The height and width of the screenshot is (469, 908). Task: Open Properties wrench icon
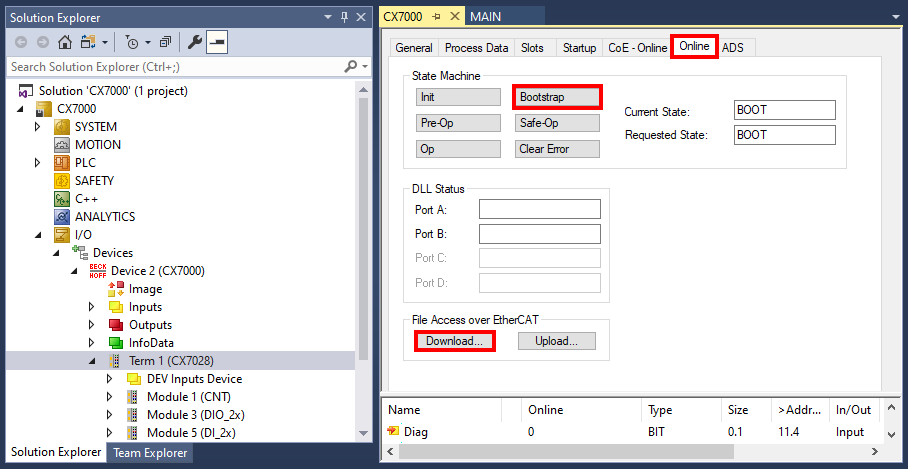click(x=195, y=42)
